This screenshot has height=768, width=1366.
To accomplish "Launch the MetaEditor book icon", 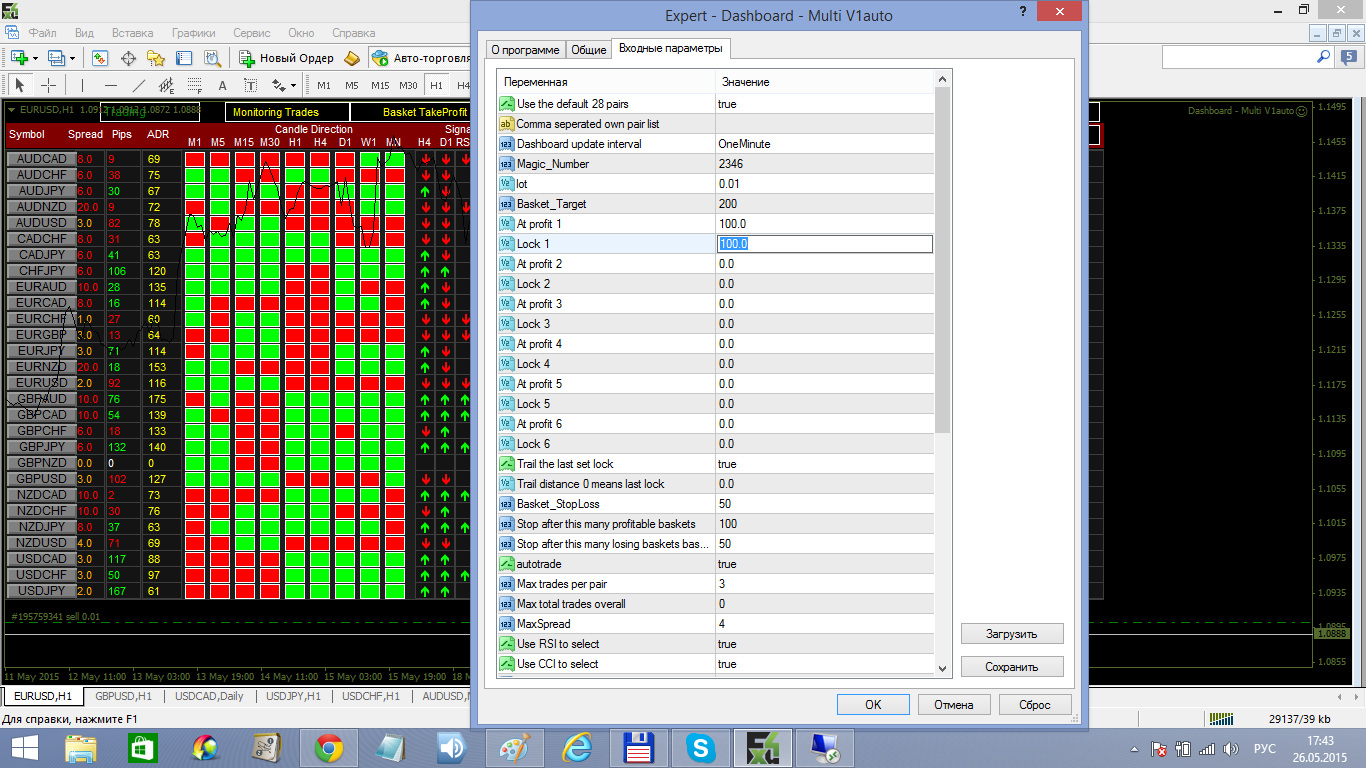I will (352, 58).
